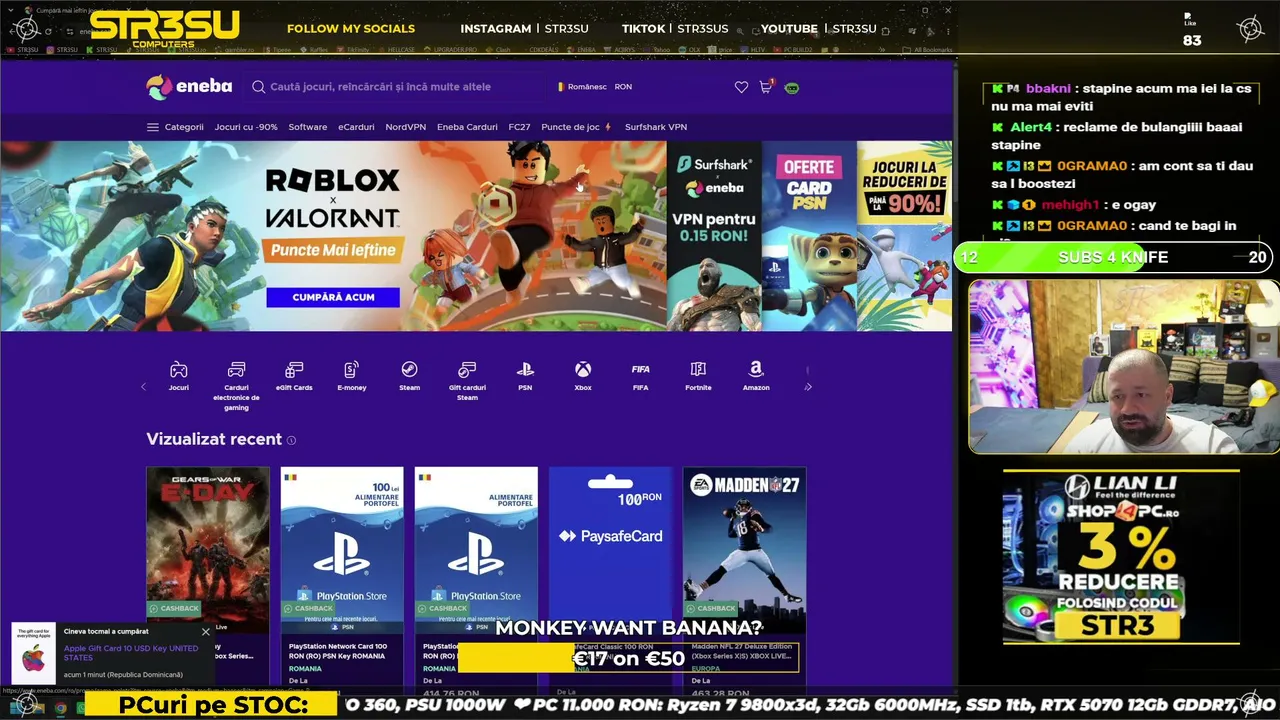Open the Jocuri la reduceri banner

(904, 236)
